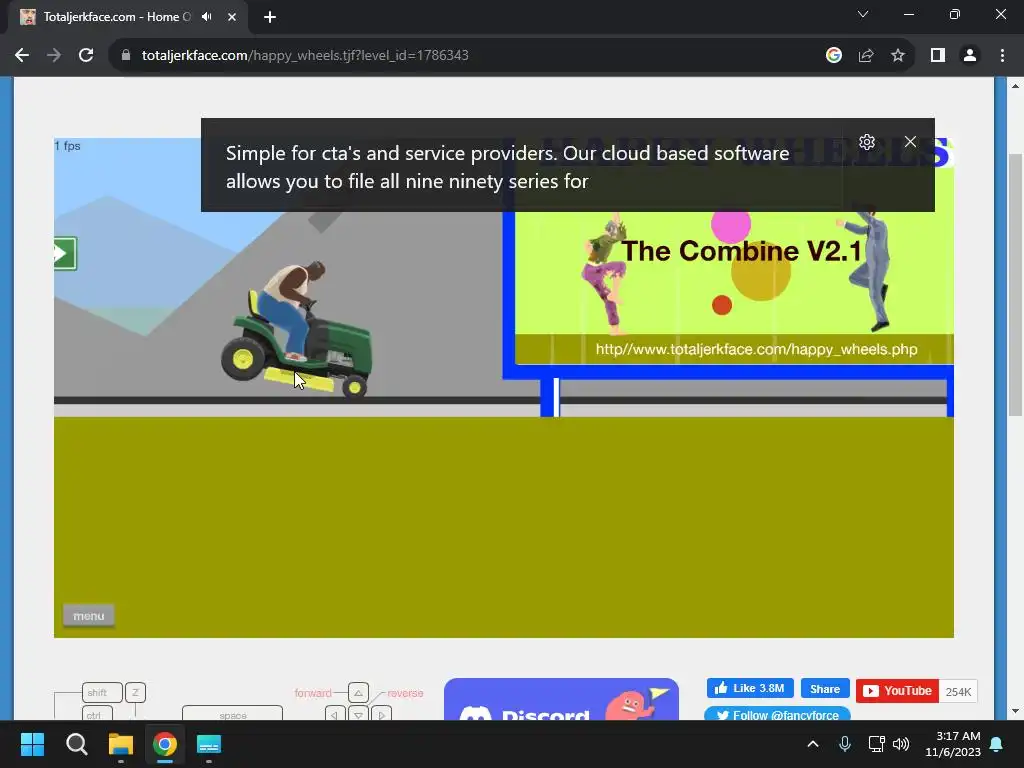Mute the tab using the speaker icon

point(206,17)
